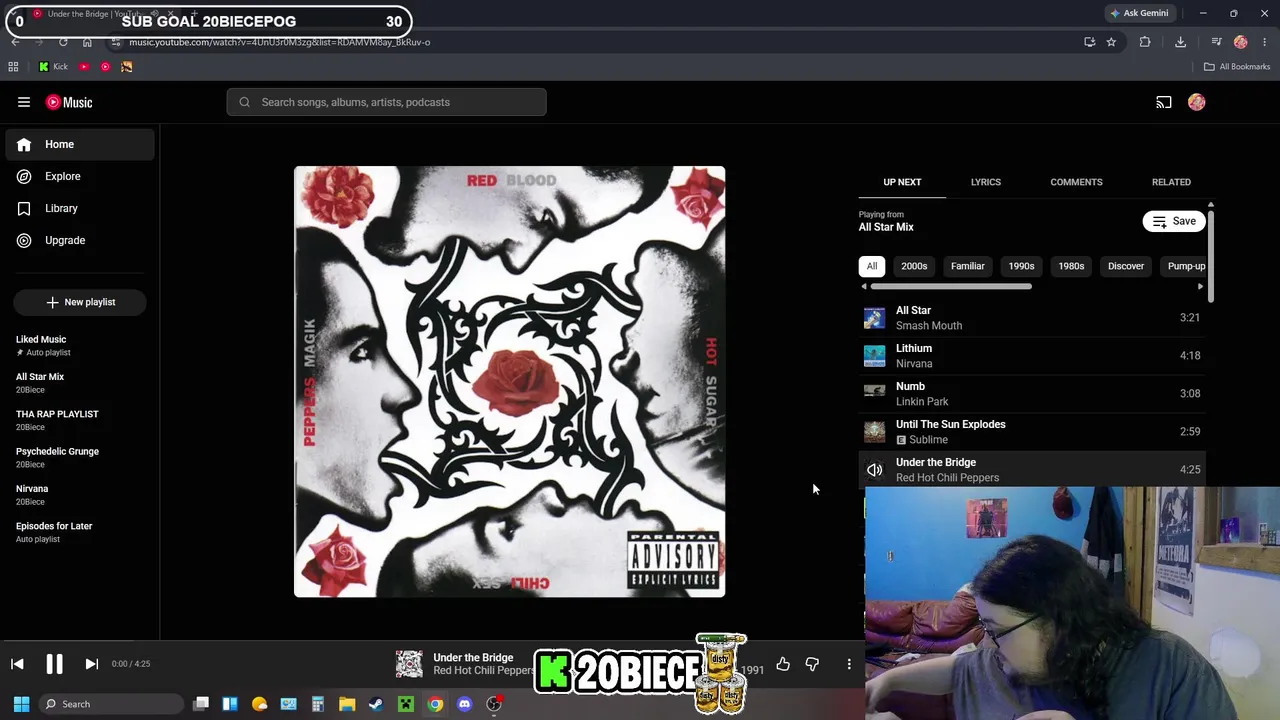Open the Nirvana playlist in sidebar
Viewport: 1280px width, 720px height.
(x=80, y=495)
